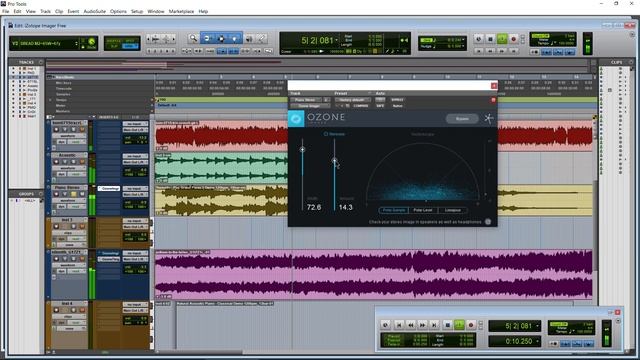Viewport: 640px width, 360px height.
Task: Choose the Selector tool in toolbar
Action: pyautogui.click(x=221, y=38)
